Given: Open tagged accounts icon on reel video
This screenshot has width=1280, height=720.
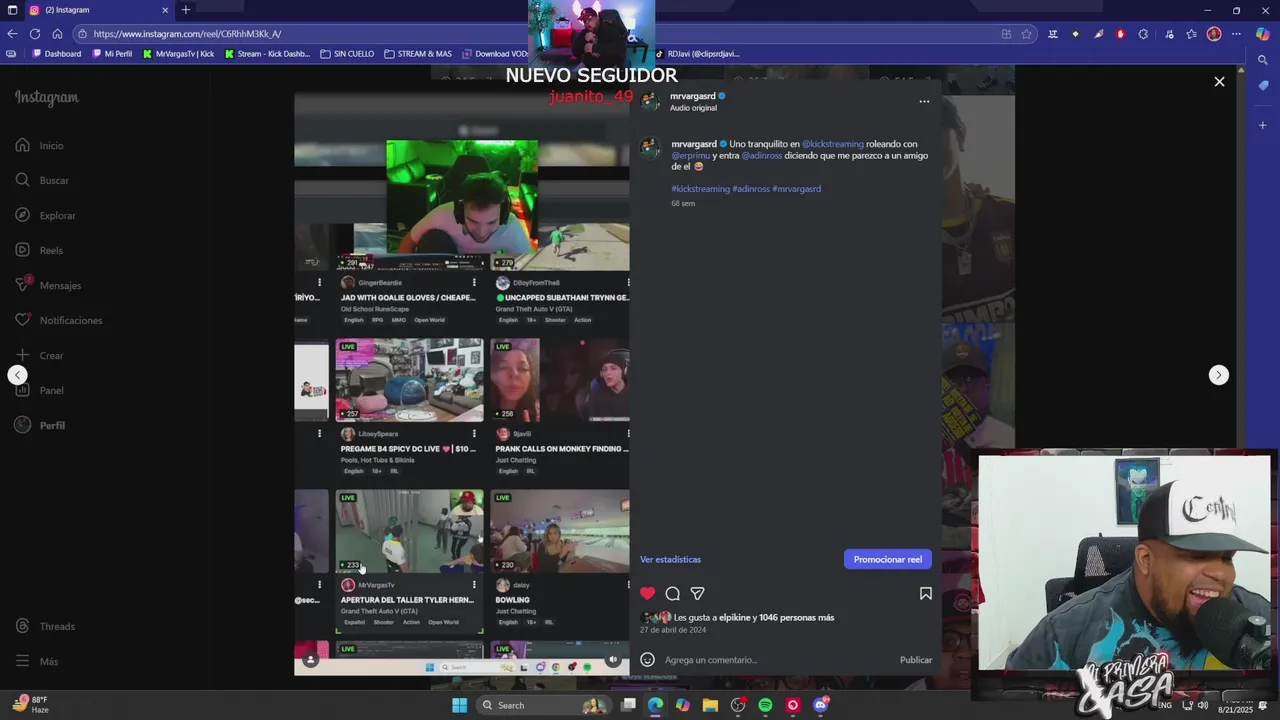Looking at the screenshot, I should pos(310,660).
